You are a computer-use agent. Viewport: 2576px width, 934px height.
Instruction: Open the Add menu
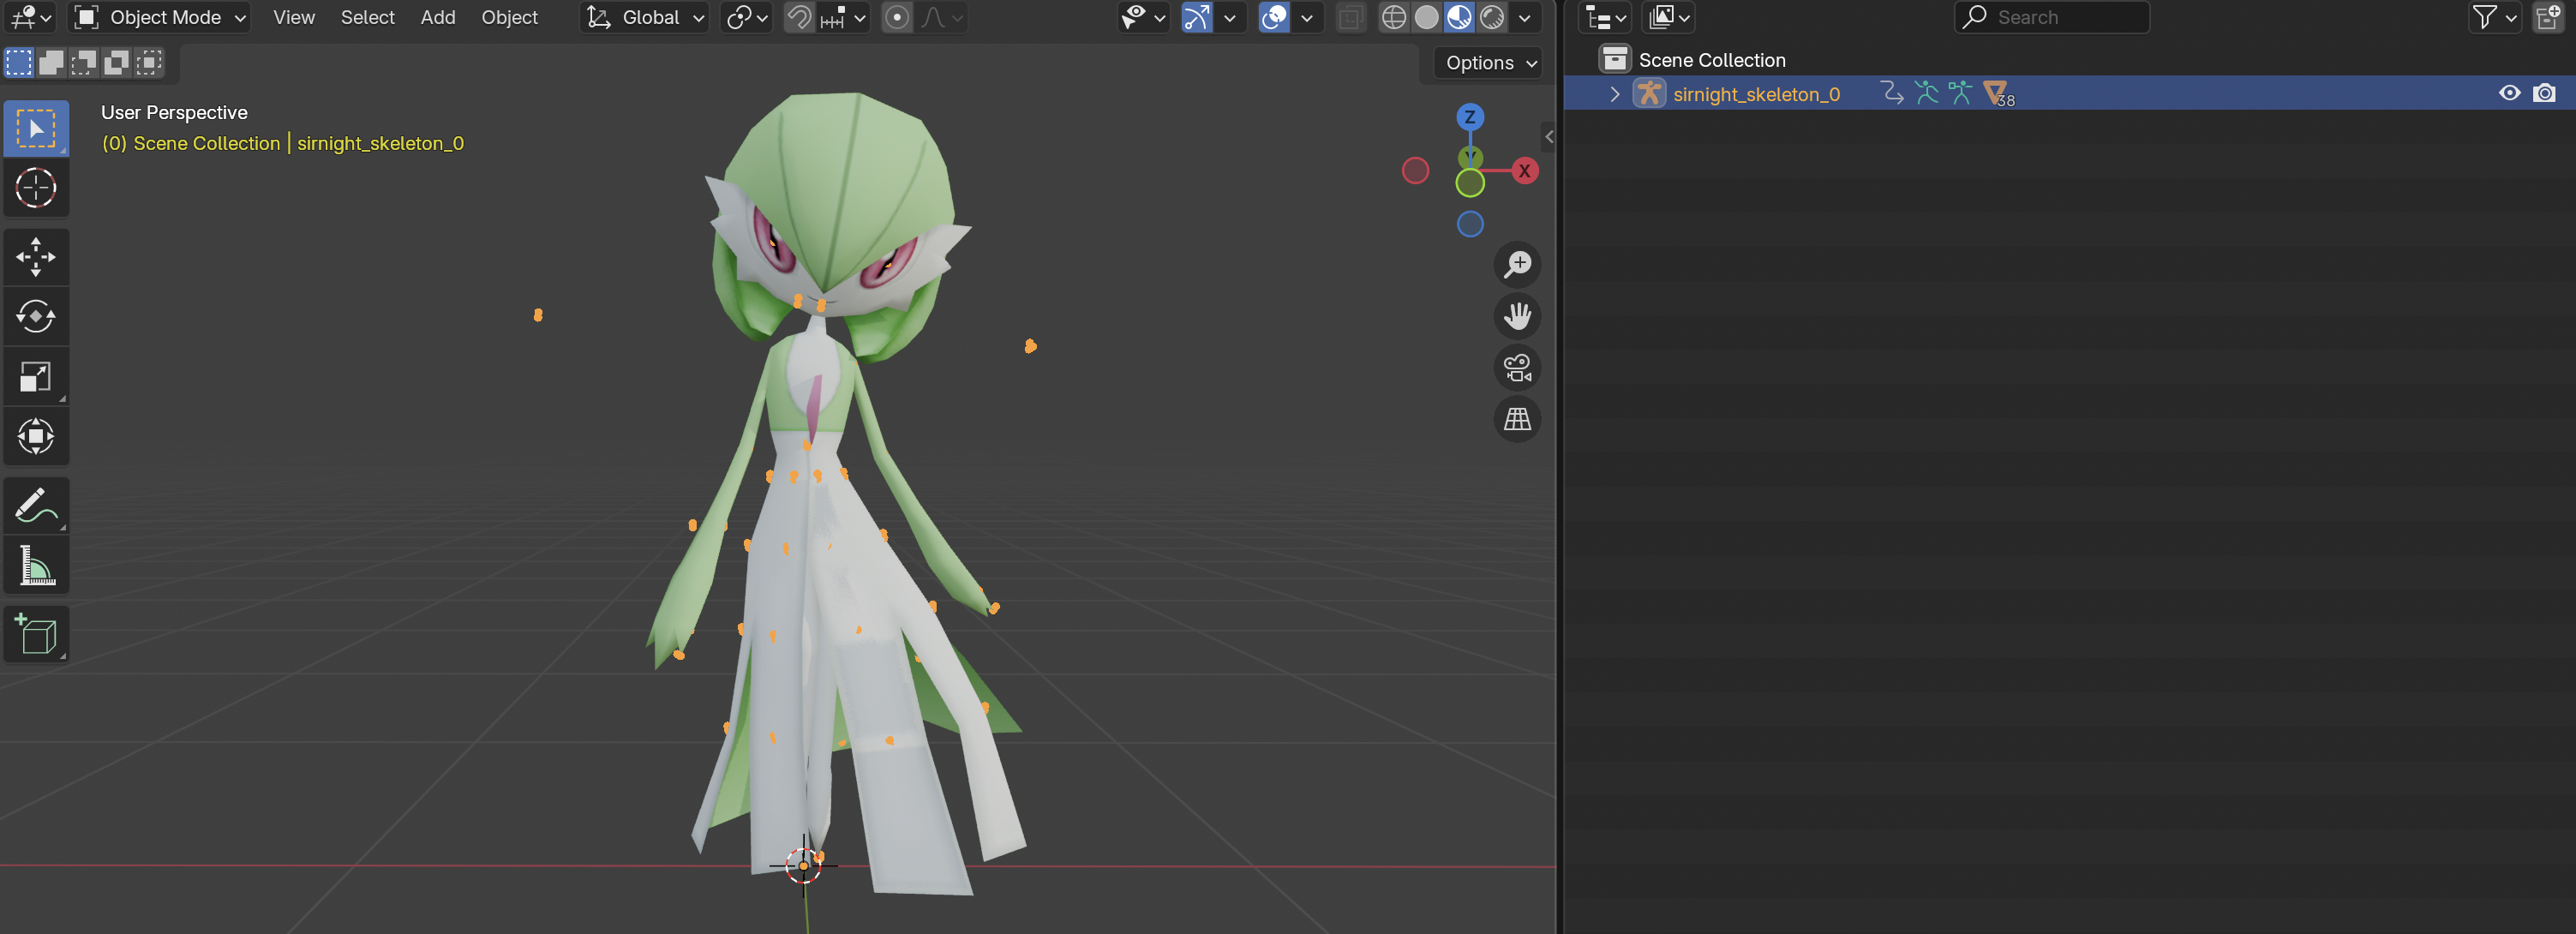[438, 17]
